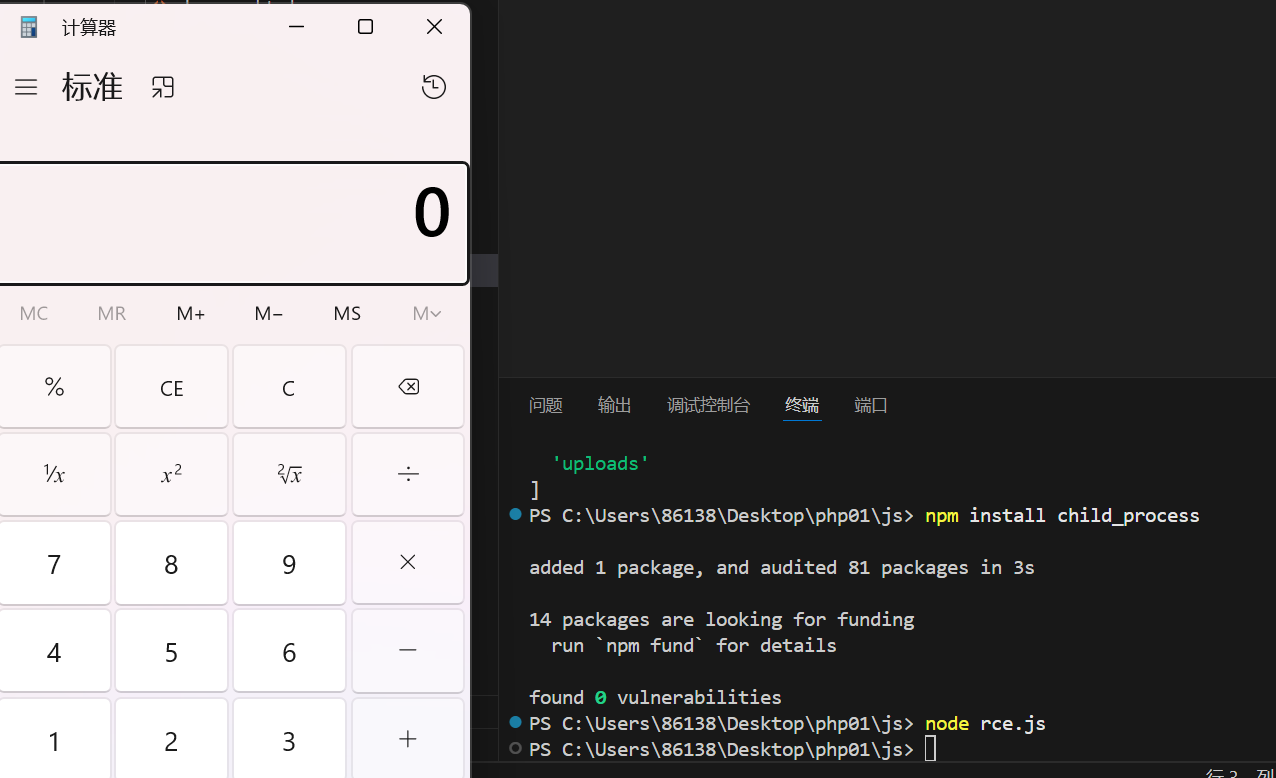Image resolution: width=1276 pixels, height=778 pixels.
Task: Click number 5 key
Action: click(x=172, y=652)
